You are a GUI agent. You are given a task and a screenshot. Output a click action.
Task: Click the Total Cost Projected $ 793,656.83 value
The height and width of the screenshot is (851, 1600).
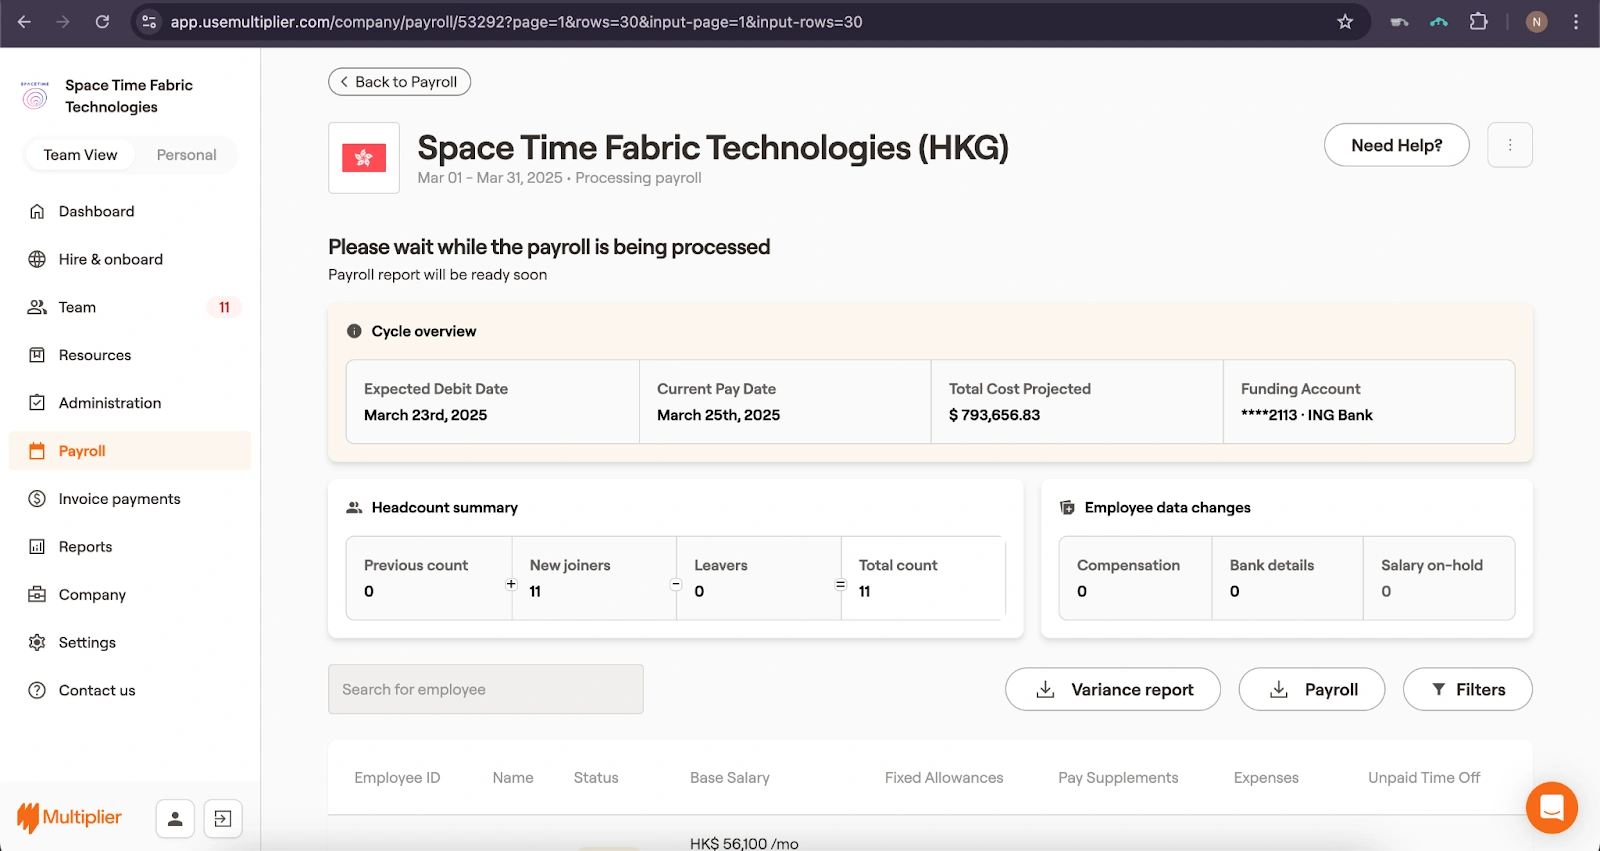(x=994, y=415)
